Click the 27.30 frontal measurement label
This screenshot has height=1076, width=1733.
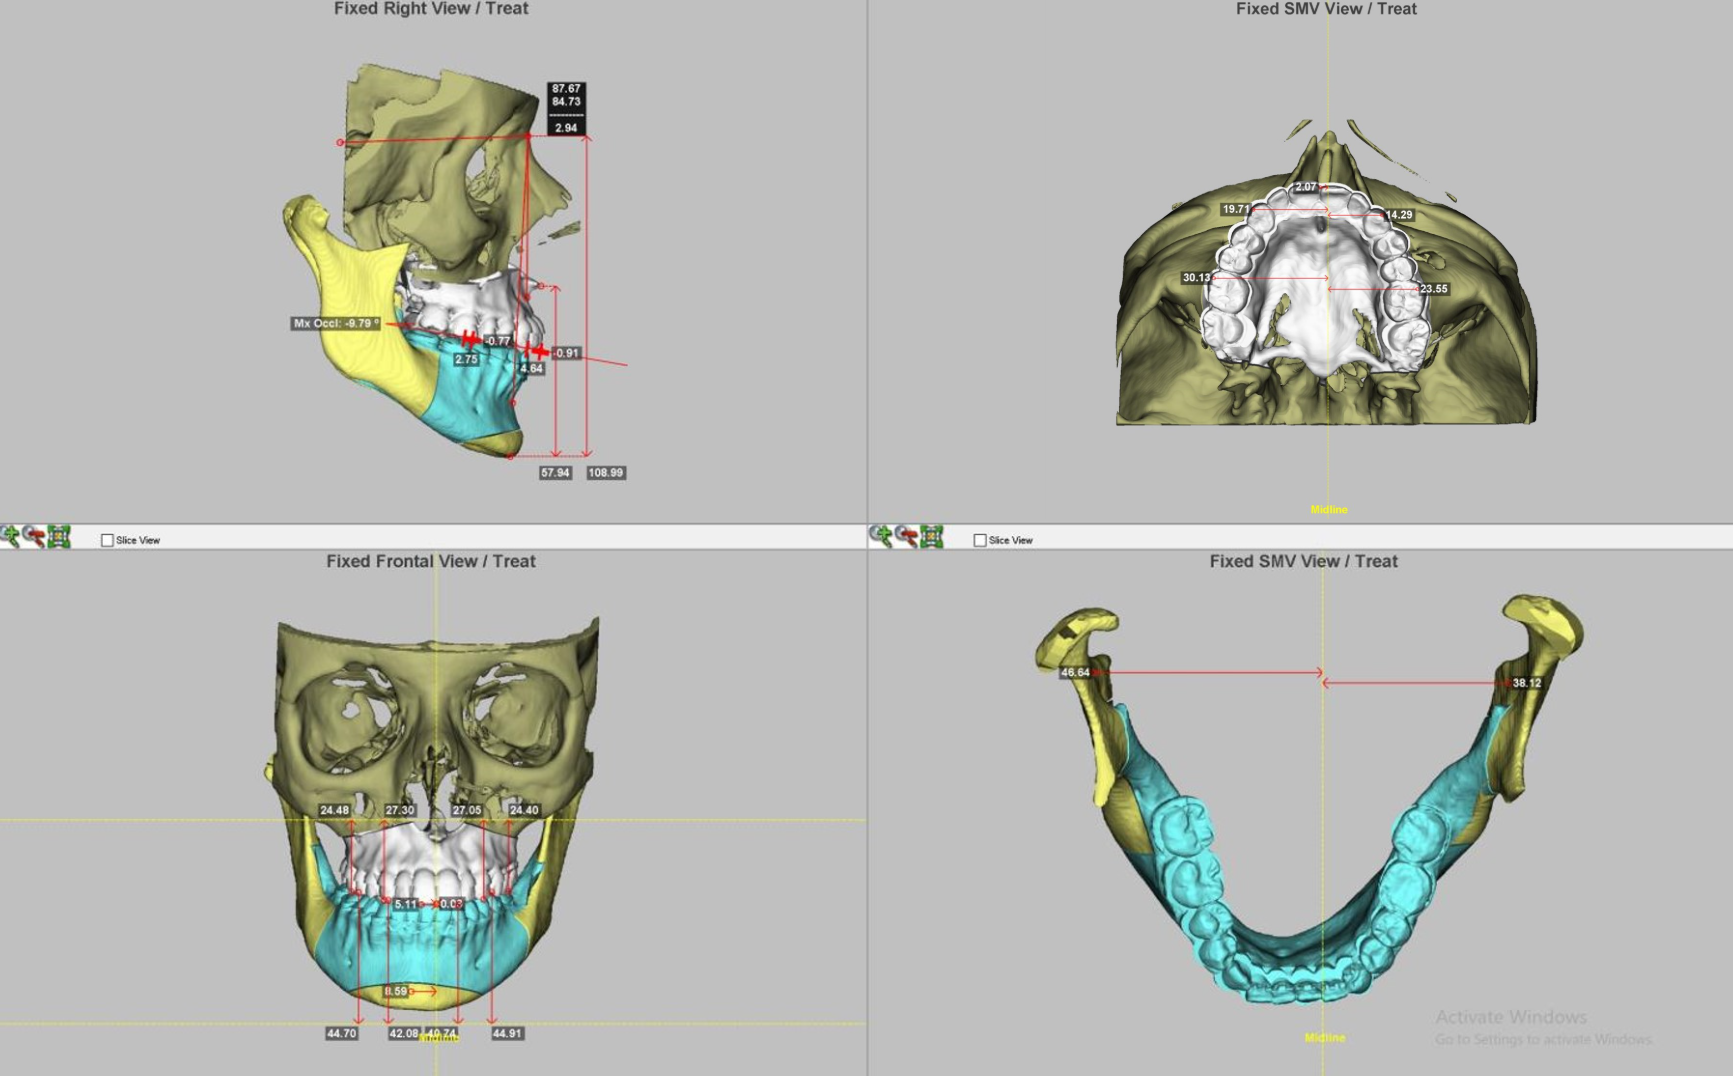(400, 810)
